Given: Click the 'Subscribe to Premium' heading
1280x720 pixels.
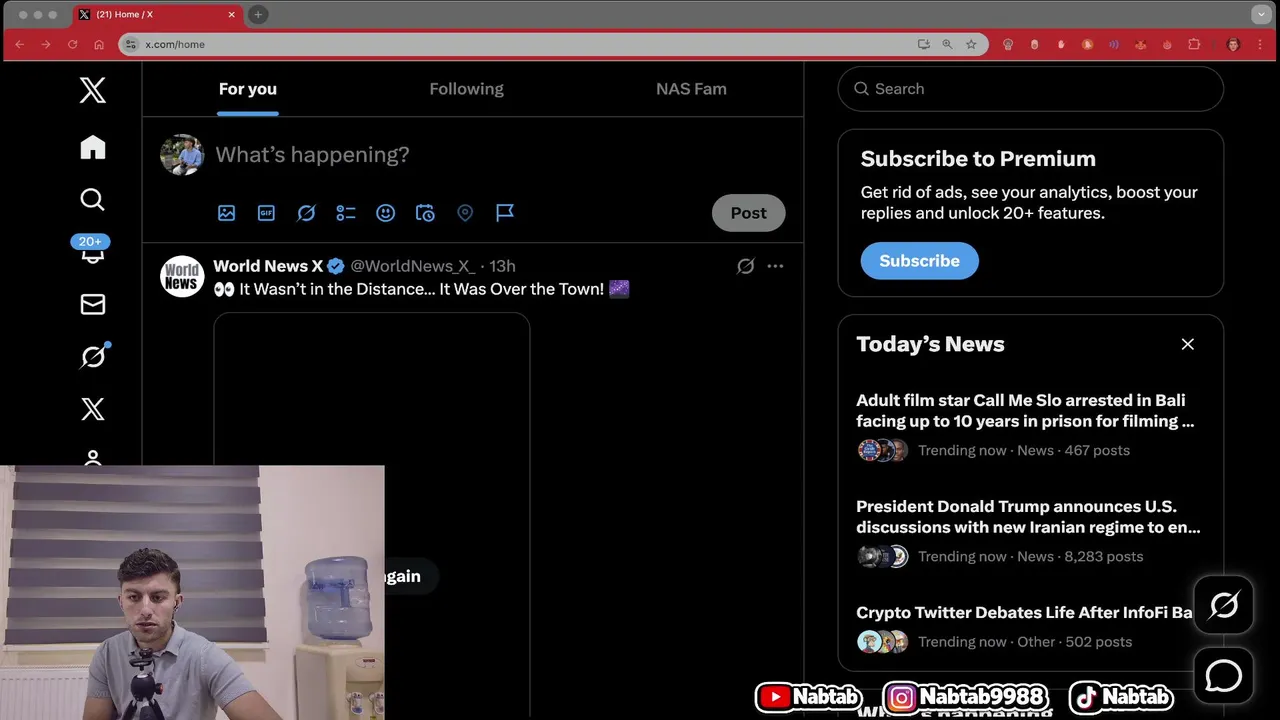Looking at the screenshot, I should click(x=978, y=159).
